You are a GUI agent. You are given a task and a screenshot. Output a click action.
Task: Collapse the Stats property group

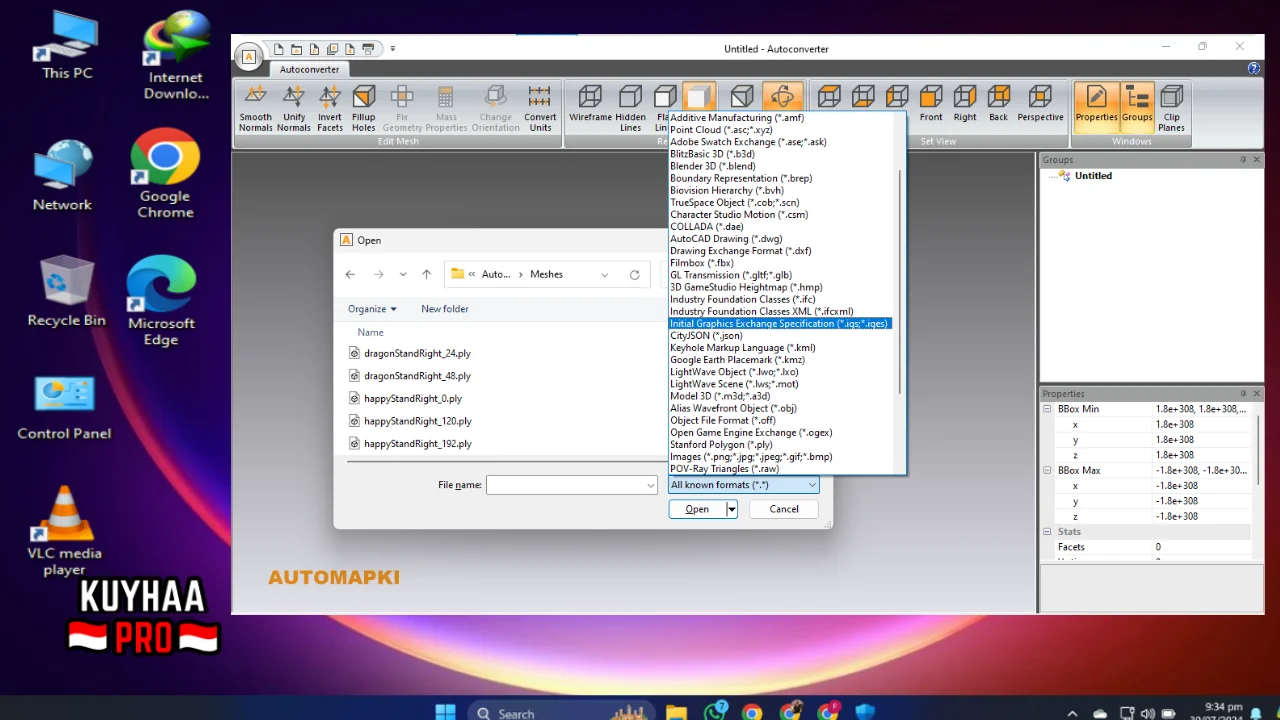click(1048, 531)
